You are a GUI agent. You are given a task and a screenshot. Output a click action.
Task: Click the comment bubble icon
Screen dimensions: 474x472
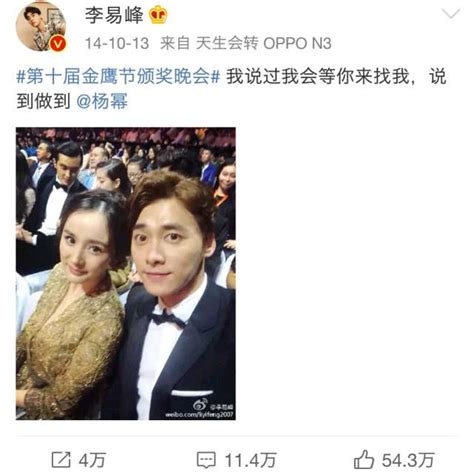tap(206, 460)
